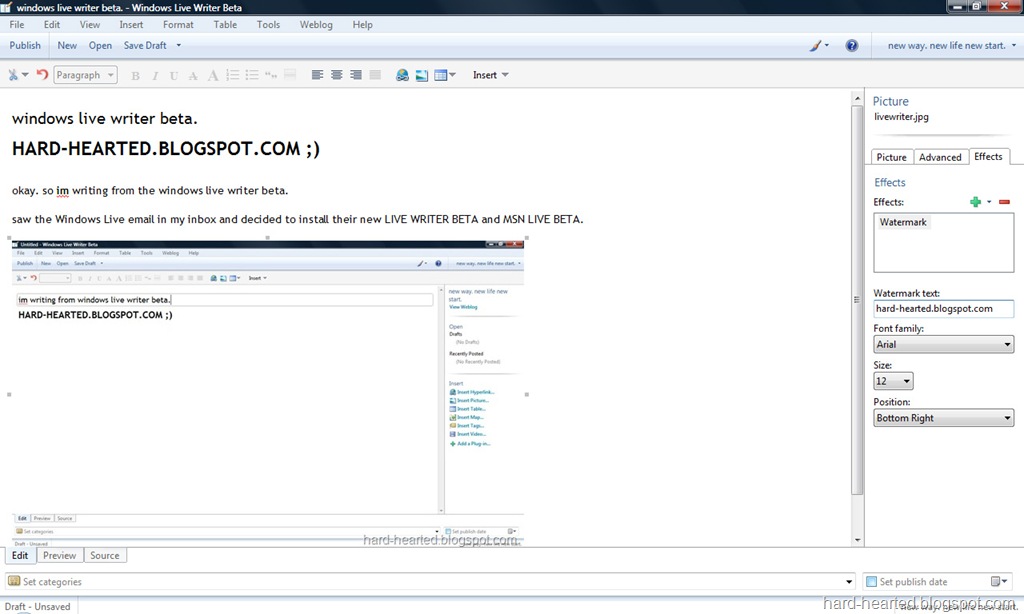This screenshot has width=1024, height=614.
Task: Expand the table icon's dropdown arrow
Action: [x=453, y=75]
